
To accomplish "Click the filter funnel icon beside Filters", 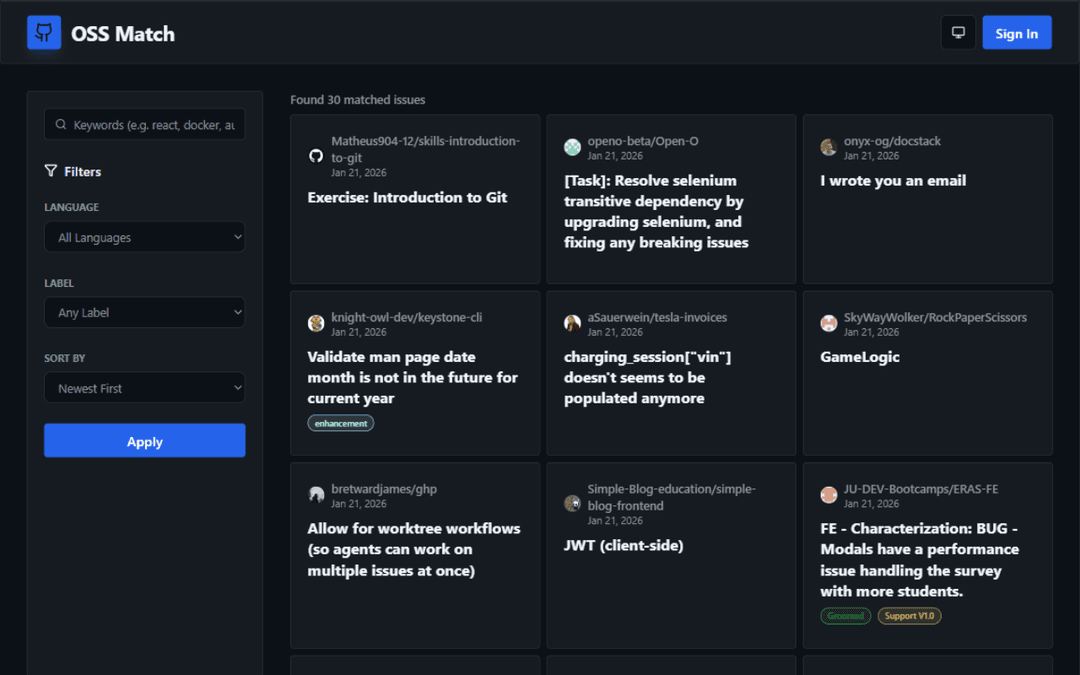I will (x=49, y=171).
